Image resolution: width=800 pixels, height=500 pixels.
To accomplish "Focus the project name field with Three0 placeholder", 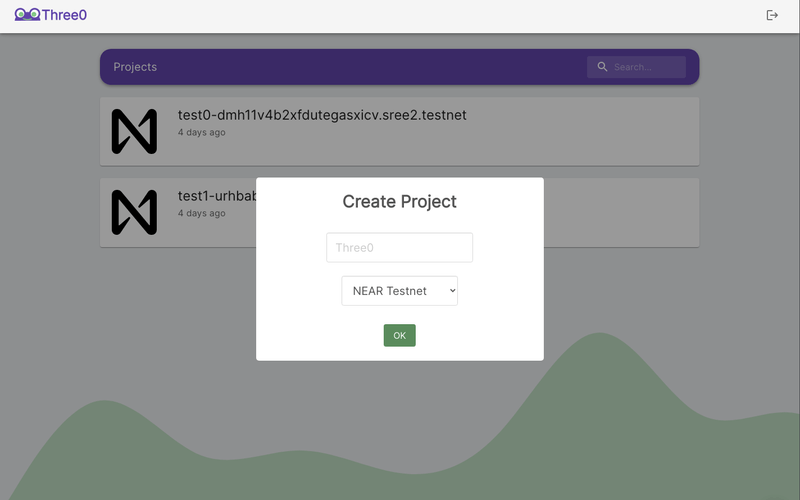I will (x=399, y=248).
